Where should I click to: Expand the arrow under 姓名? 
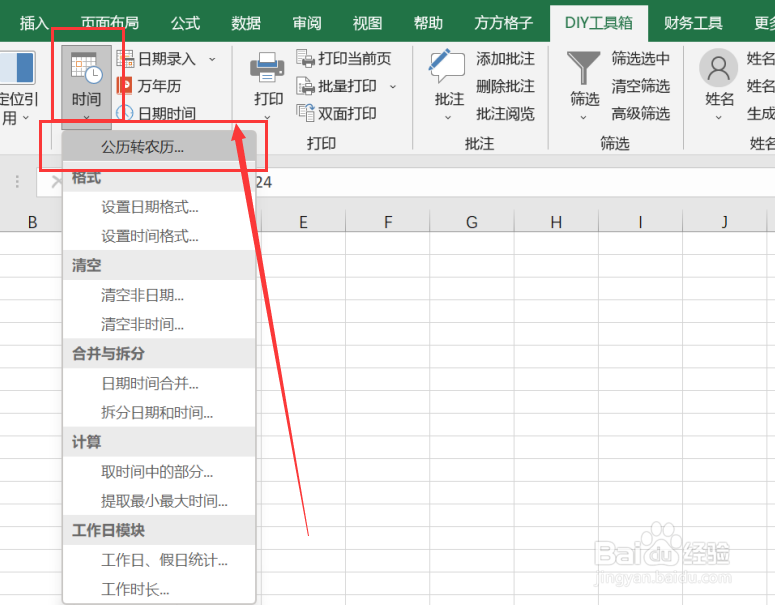tap(719, 118)
